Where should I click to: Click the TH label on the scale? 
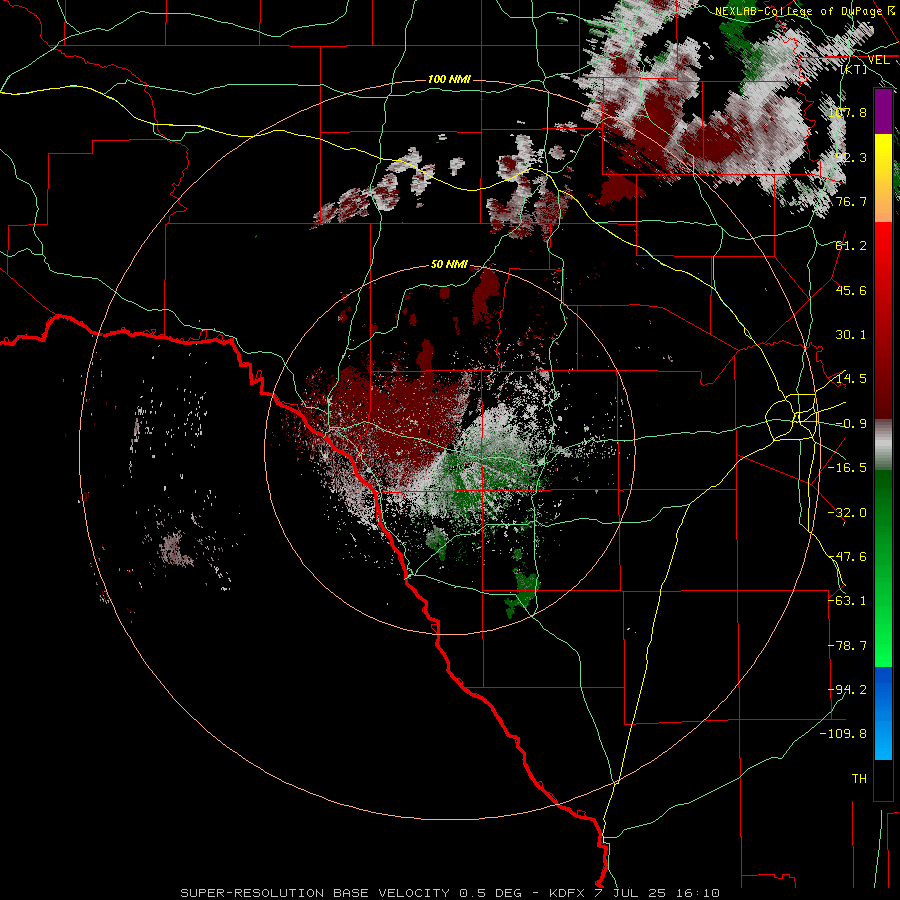click(x=859, y=778)
